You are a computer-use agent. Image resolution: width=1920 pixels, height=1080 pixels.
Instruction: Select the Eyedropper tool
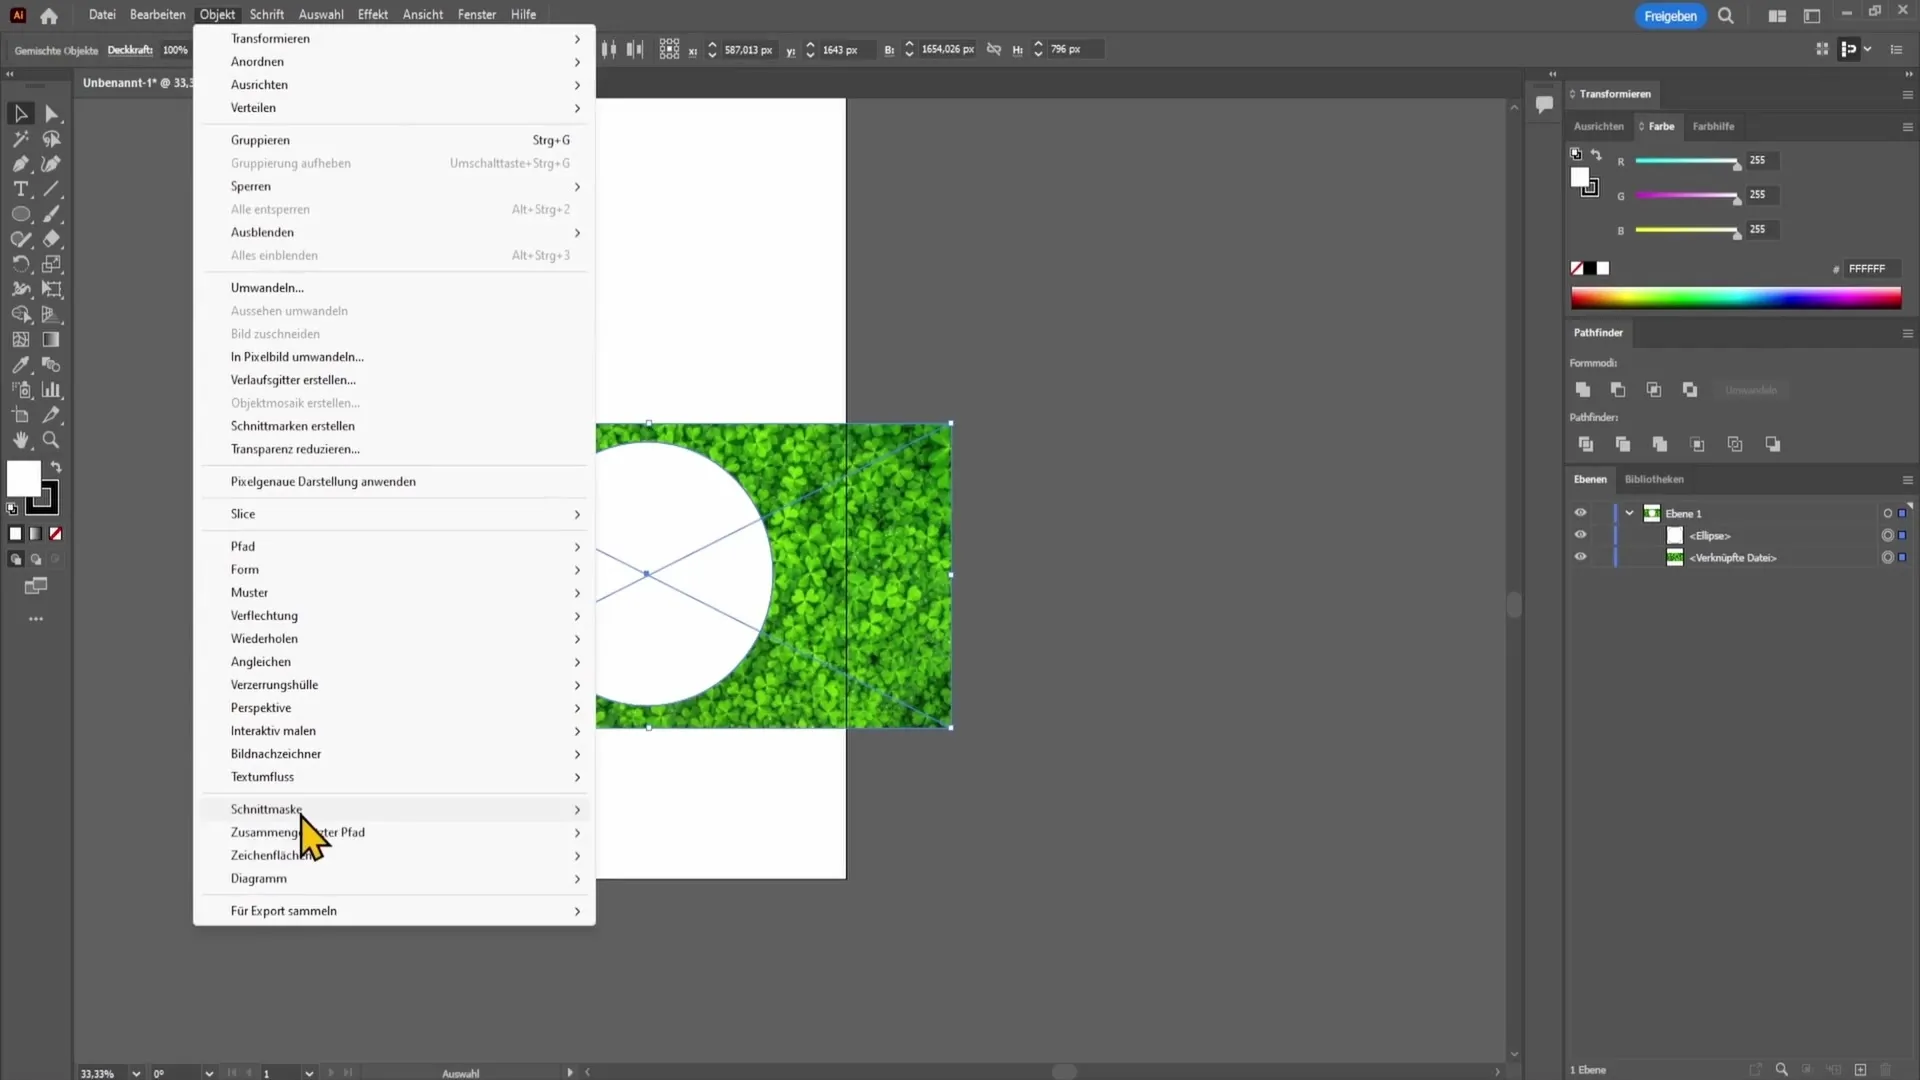20,365
